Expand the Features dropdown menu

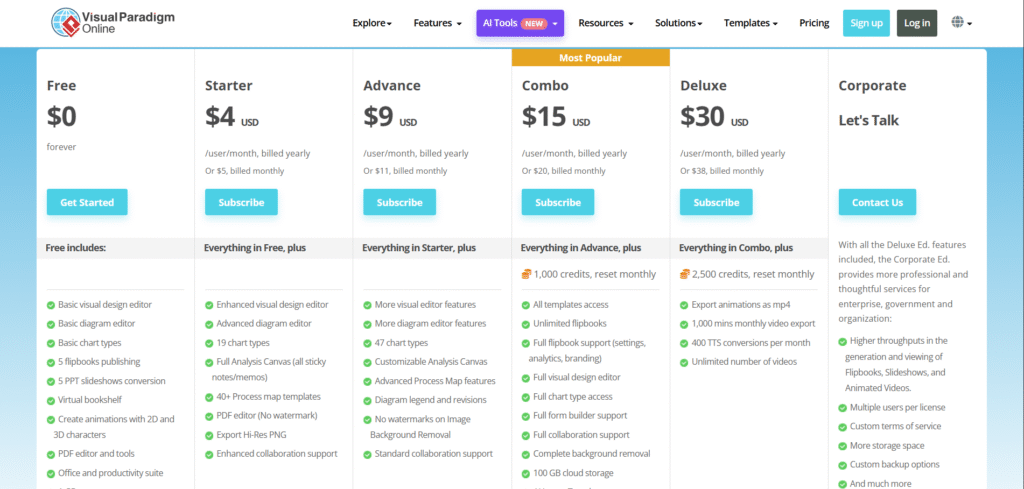click(x=438, y=23)
